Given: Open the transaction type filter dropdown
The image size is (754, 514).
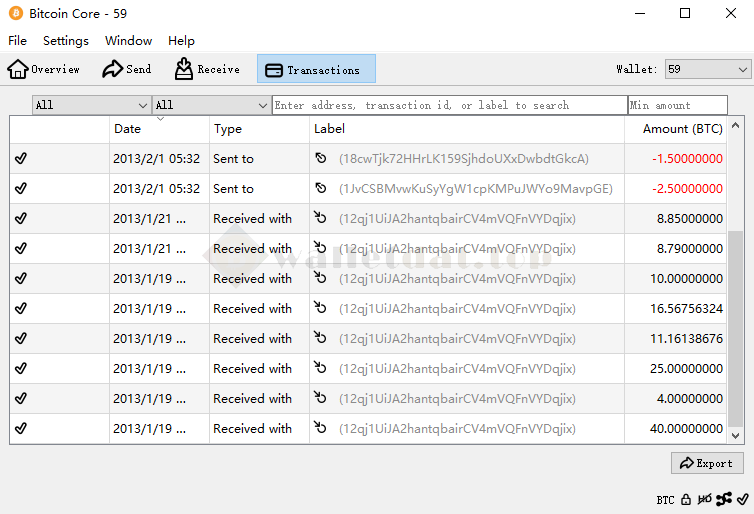Looking at the screenshot, I should (211, 105).
